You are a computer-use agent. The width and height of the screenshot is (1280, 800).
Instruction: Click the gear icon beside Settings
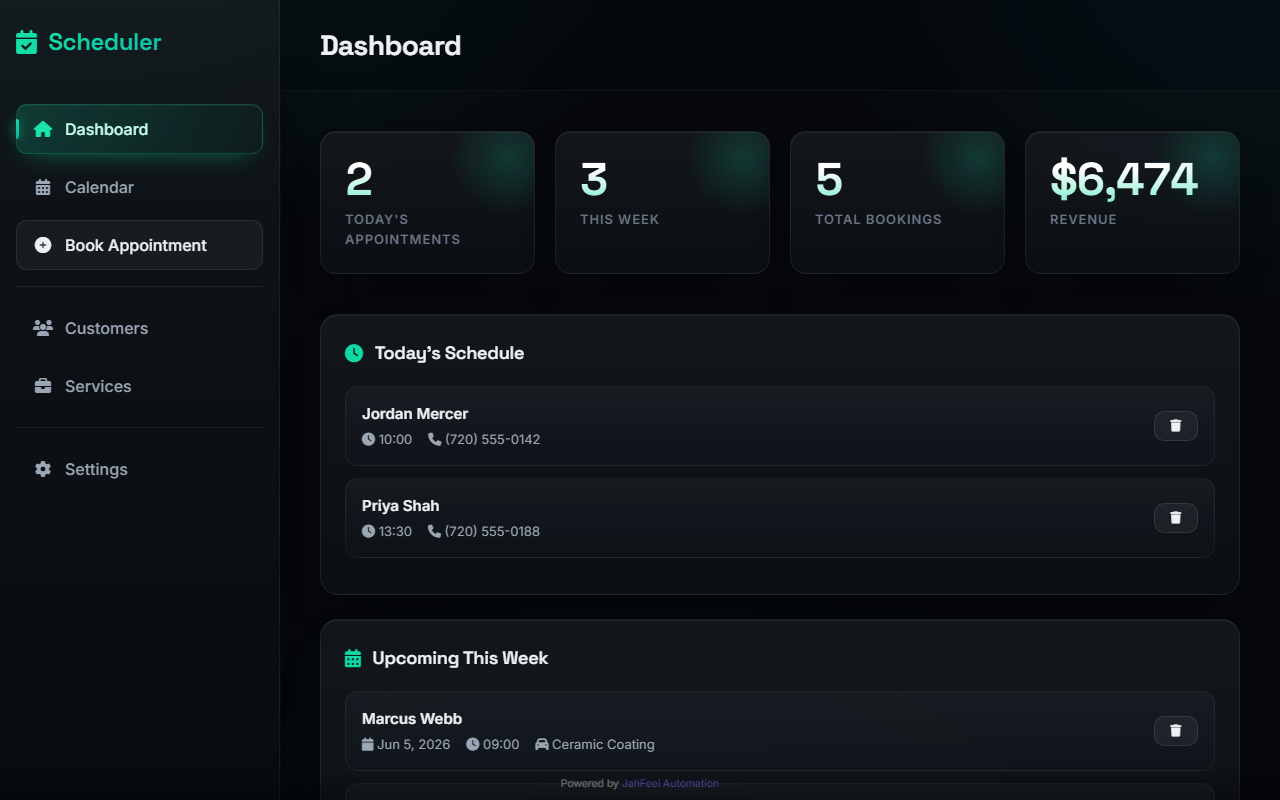(x=43, y=469)
